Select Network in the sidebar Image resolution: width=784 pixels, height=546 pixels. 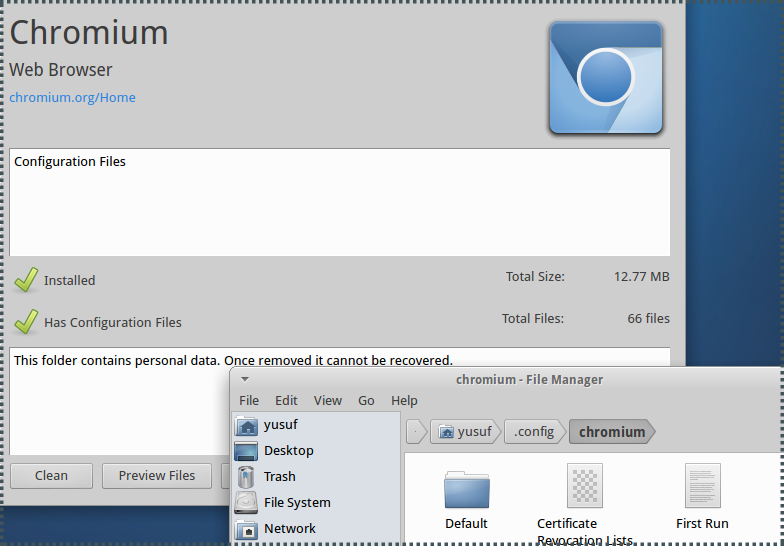[316, 529]
